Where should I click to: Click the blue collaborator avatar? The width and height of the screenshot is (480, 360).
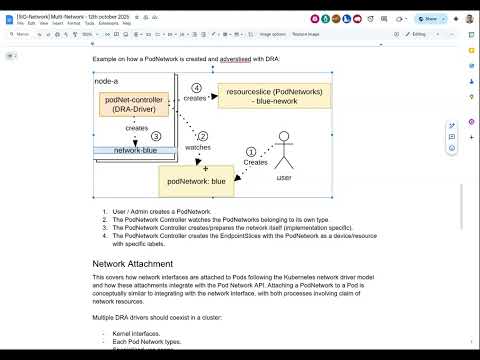tap(347, 19)
